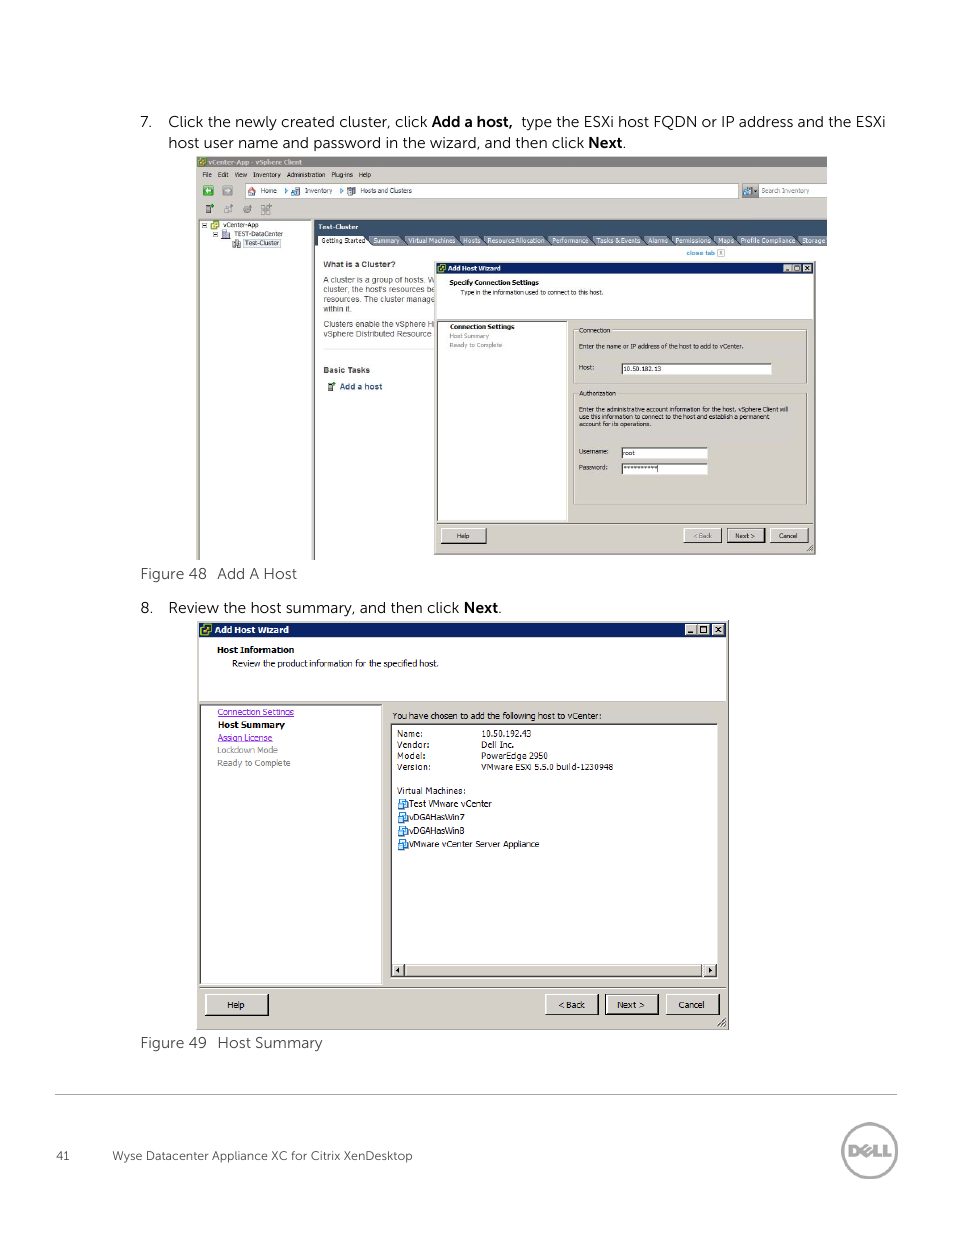Select Test-Cluster in the inventory tree
This screenshot has width=954, height=1235.
262,243
